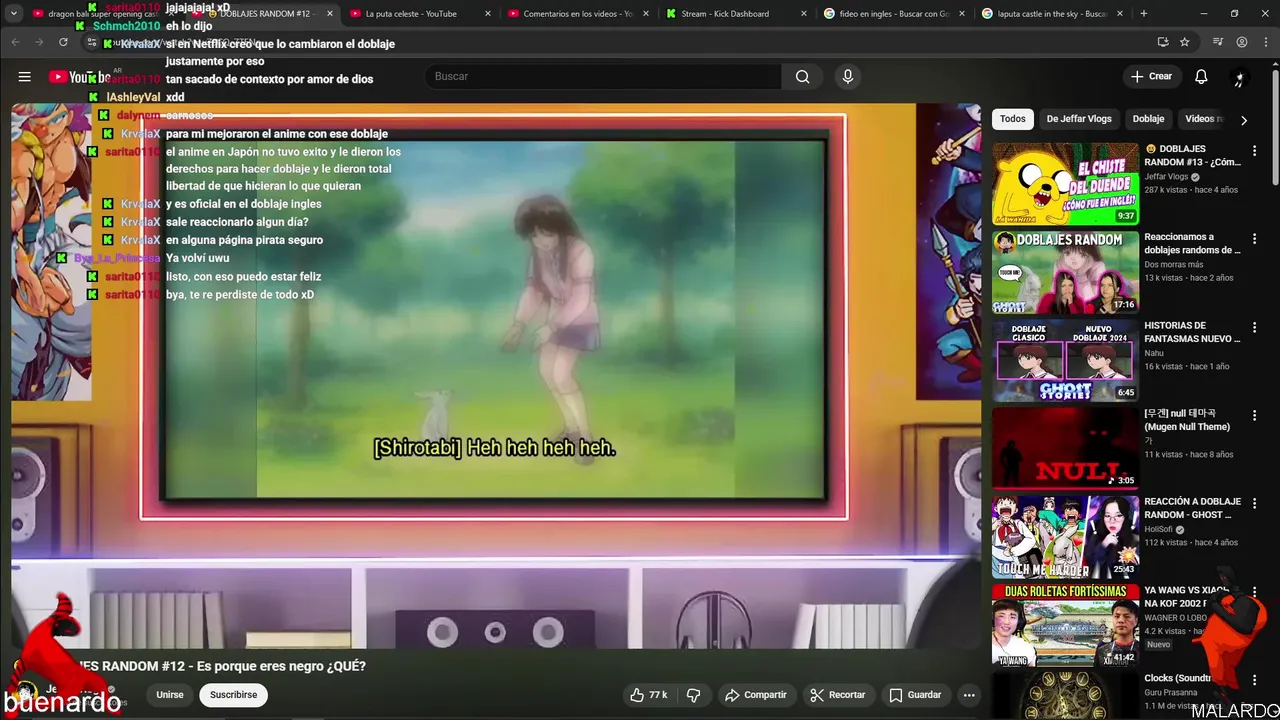Viewport: 1280px width, 720px height.
Task: Open more actions ellipsis beside Guardar
Action: click(968, 695)
